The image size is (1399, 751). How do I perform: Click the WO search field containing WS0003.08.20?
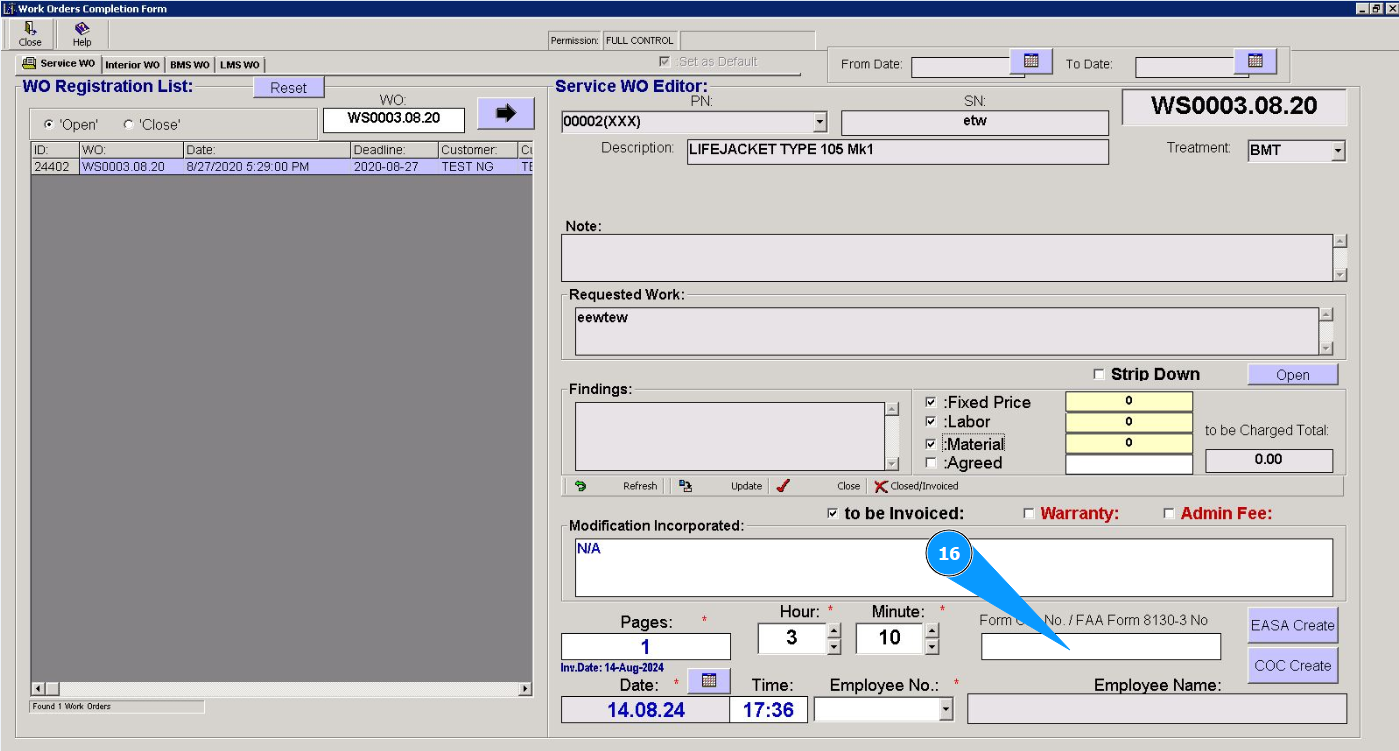tap(394, 118)
